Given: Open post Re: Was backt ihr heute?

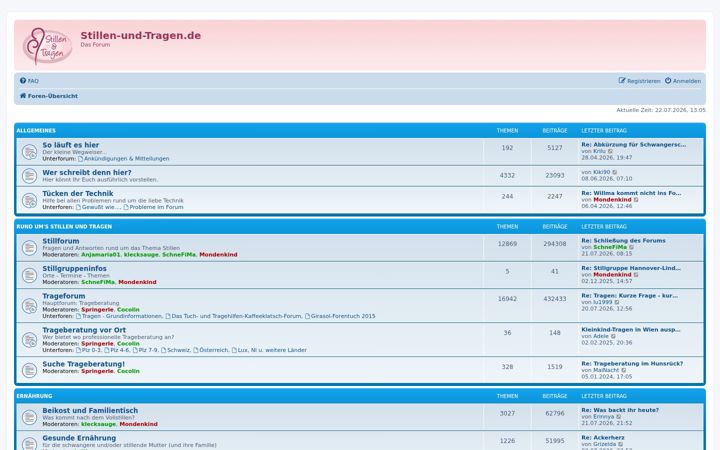Looking at the screenshot, I should 620,410.
